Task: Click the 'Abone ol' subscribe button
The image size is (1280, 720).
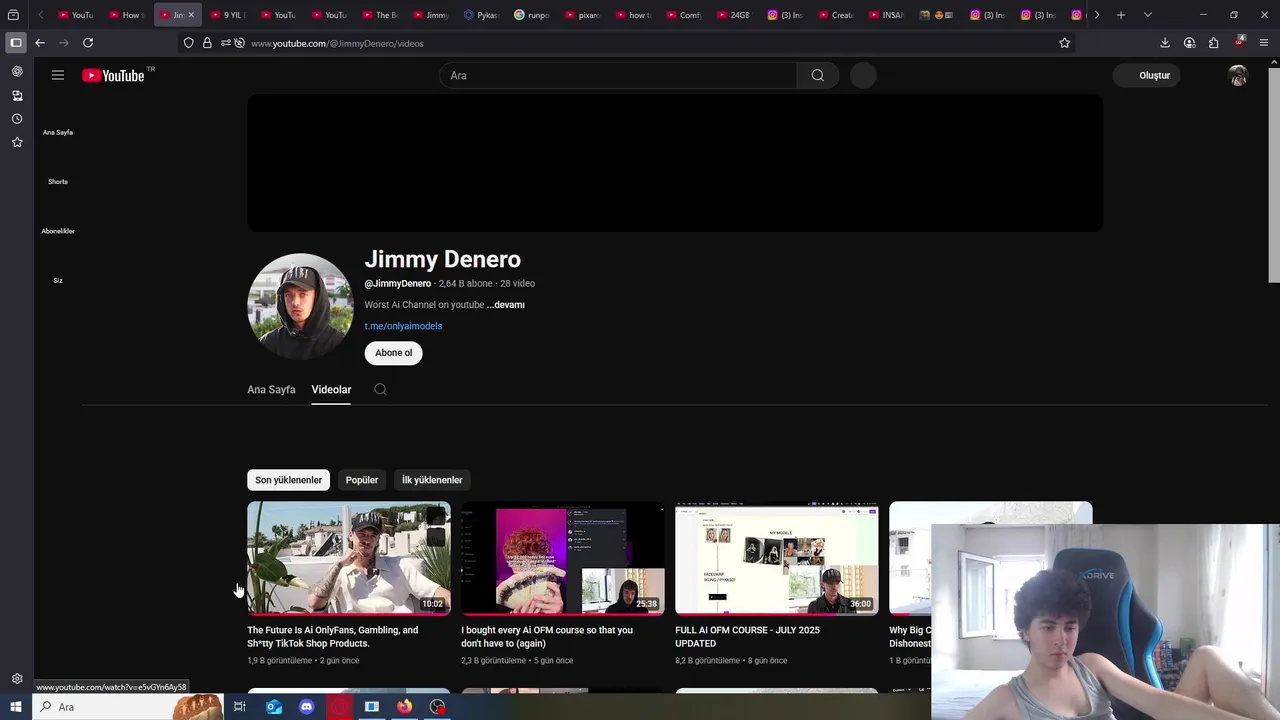Action: [x=393, y=353]
